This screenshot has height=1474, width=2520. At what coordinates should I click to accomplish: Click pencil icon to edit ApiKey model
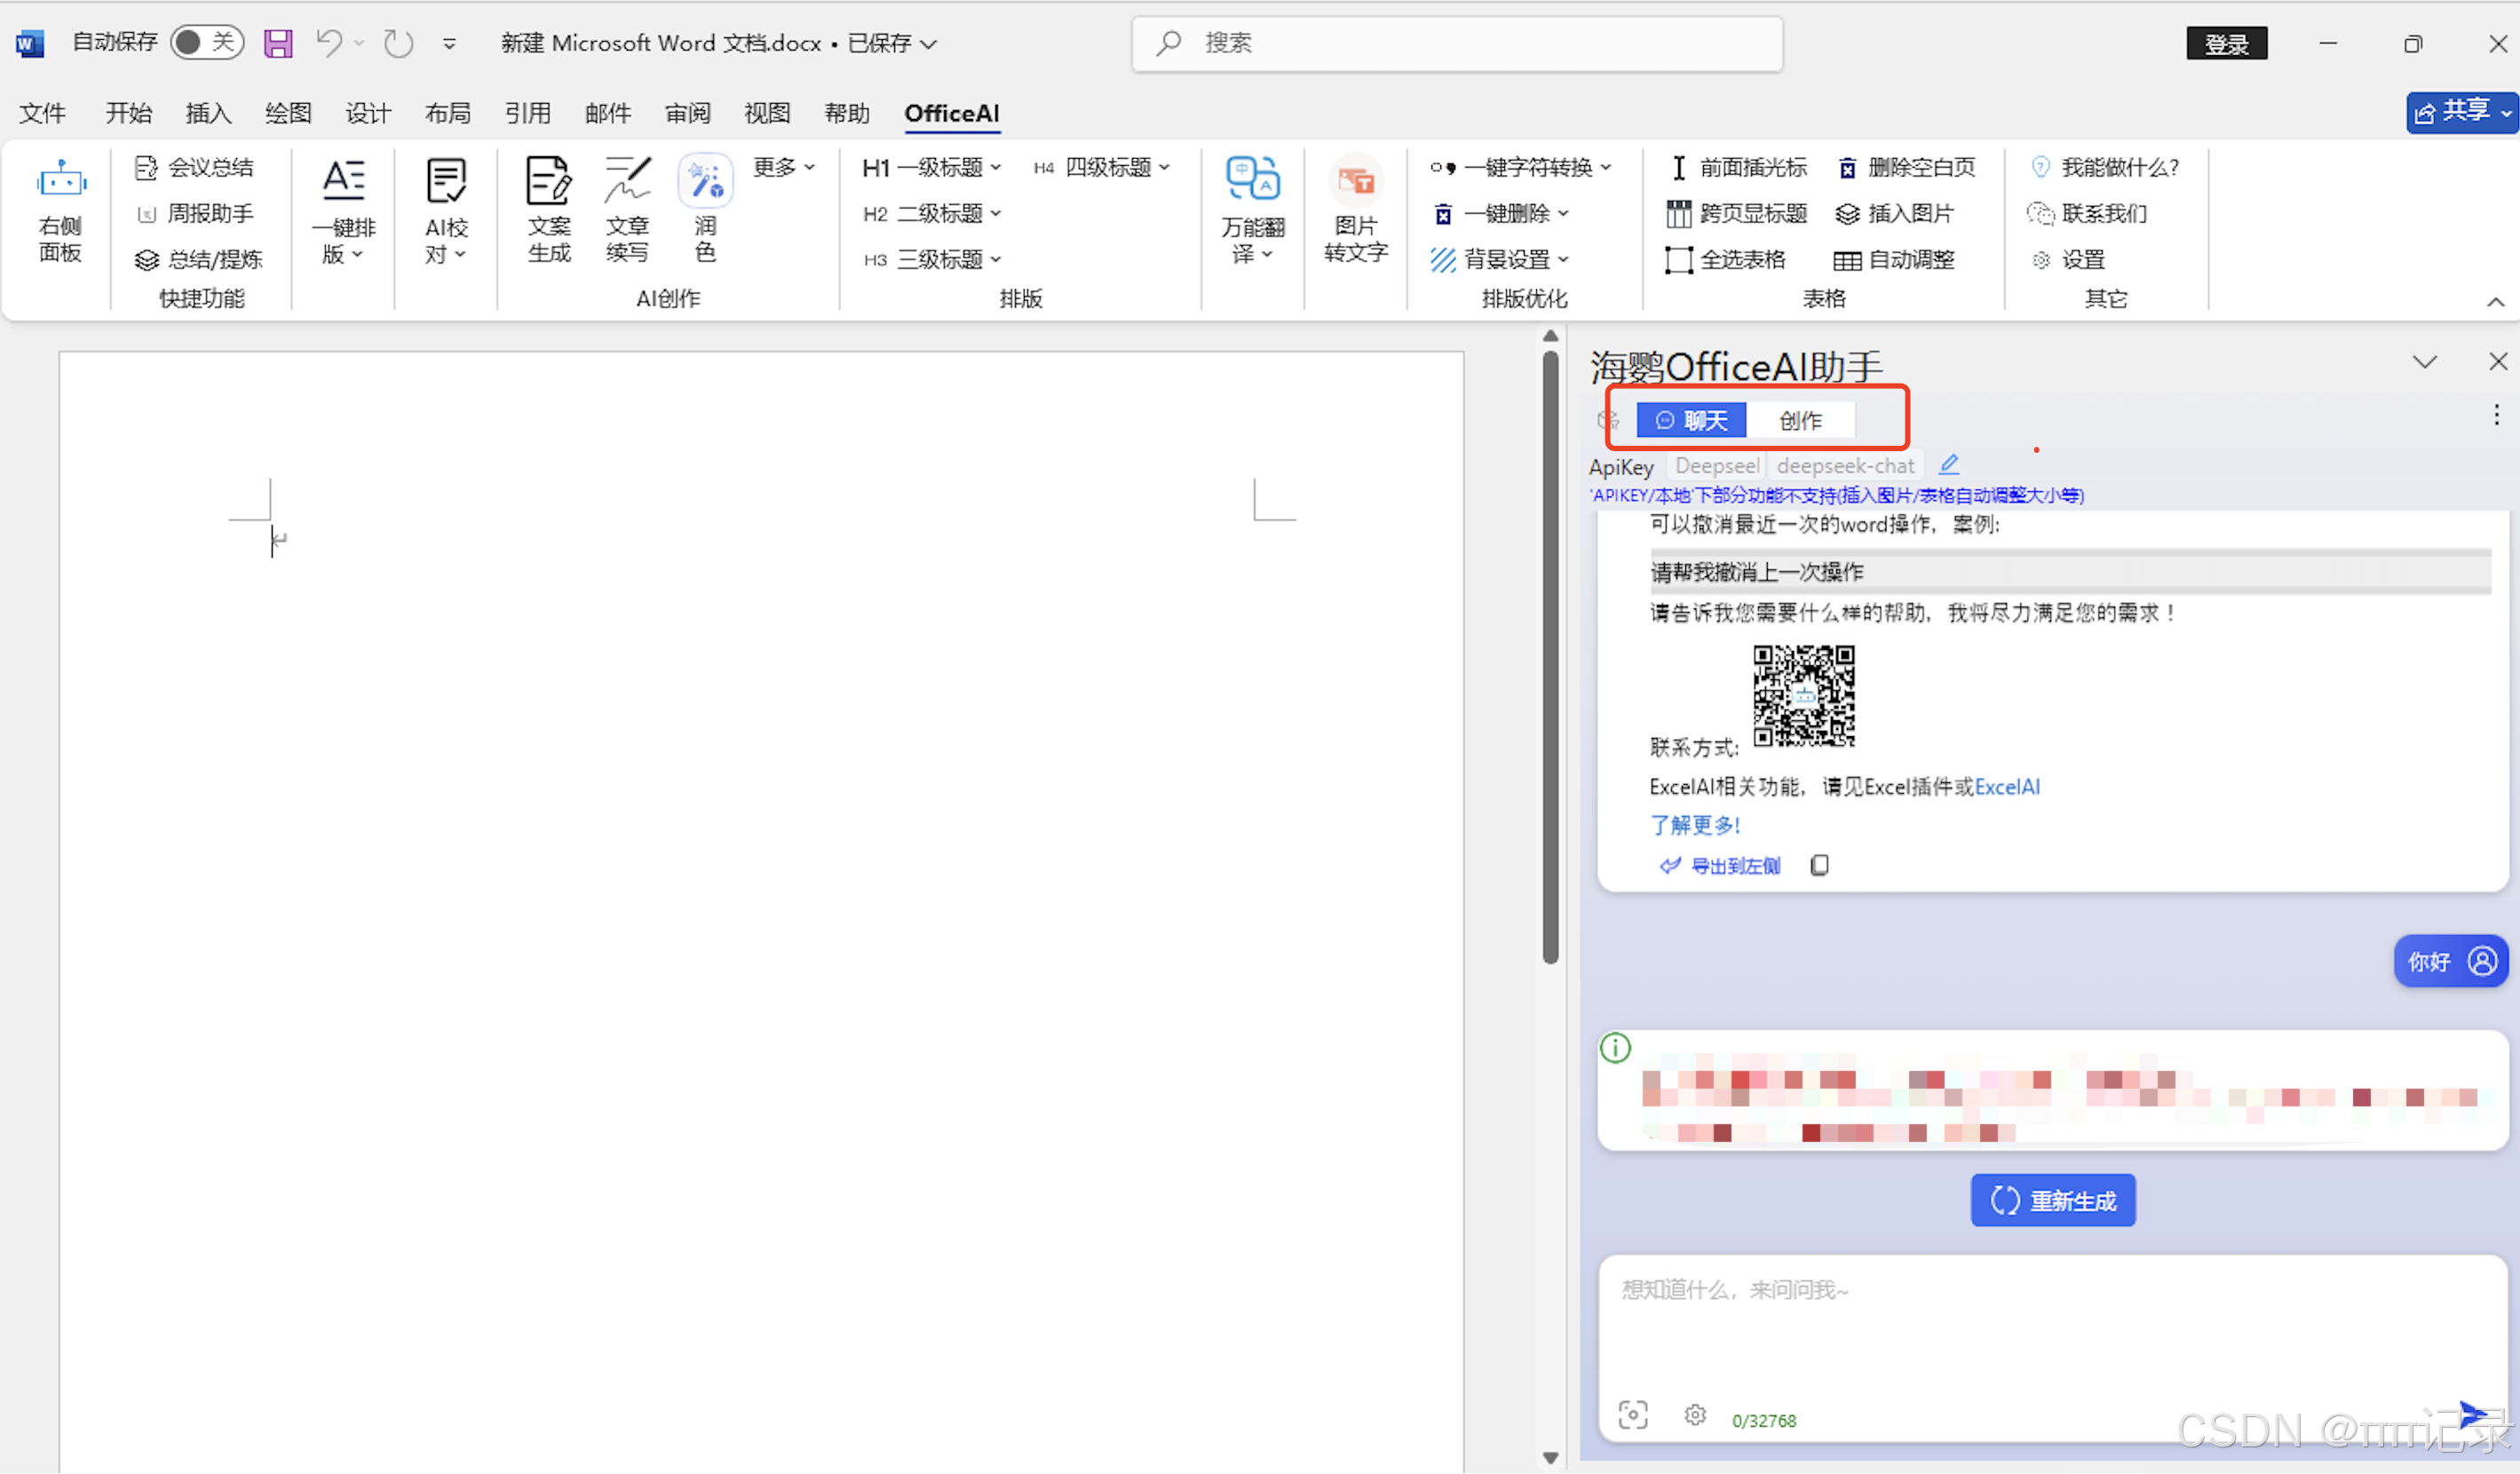tap(1949, 465)
